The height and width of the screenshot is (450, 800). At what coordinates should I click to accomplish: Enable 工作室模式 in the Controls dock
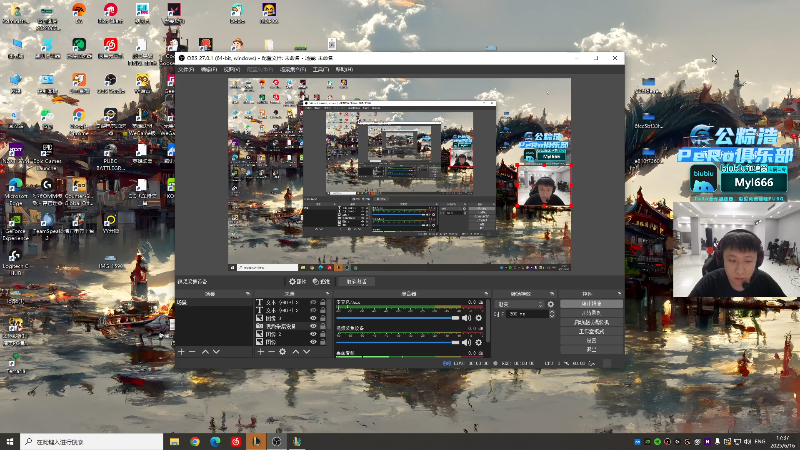[591, 331]
